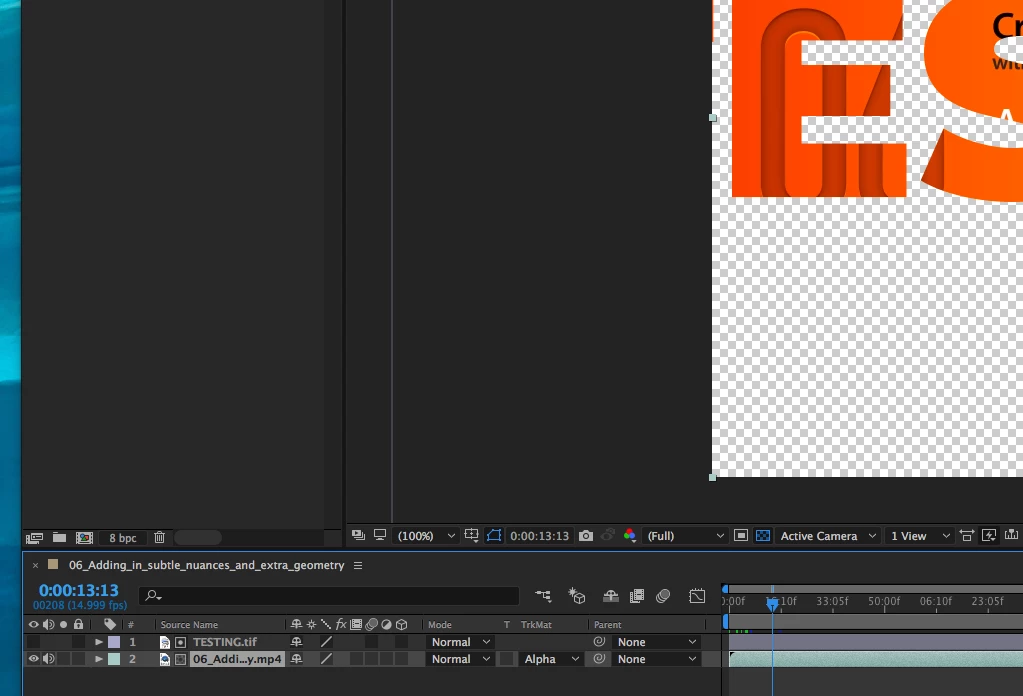Take a snapshot with camera icon
The height and width of the screenshot is (696, 1023).
(586, 536)
